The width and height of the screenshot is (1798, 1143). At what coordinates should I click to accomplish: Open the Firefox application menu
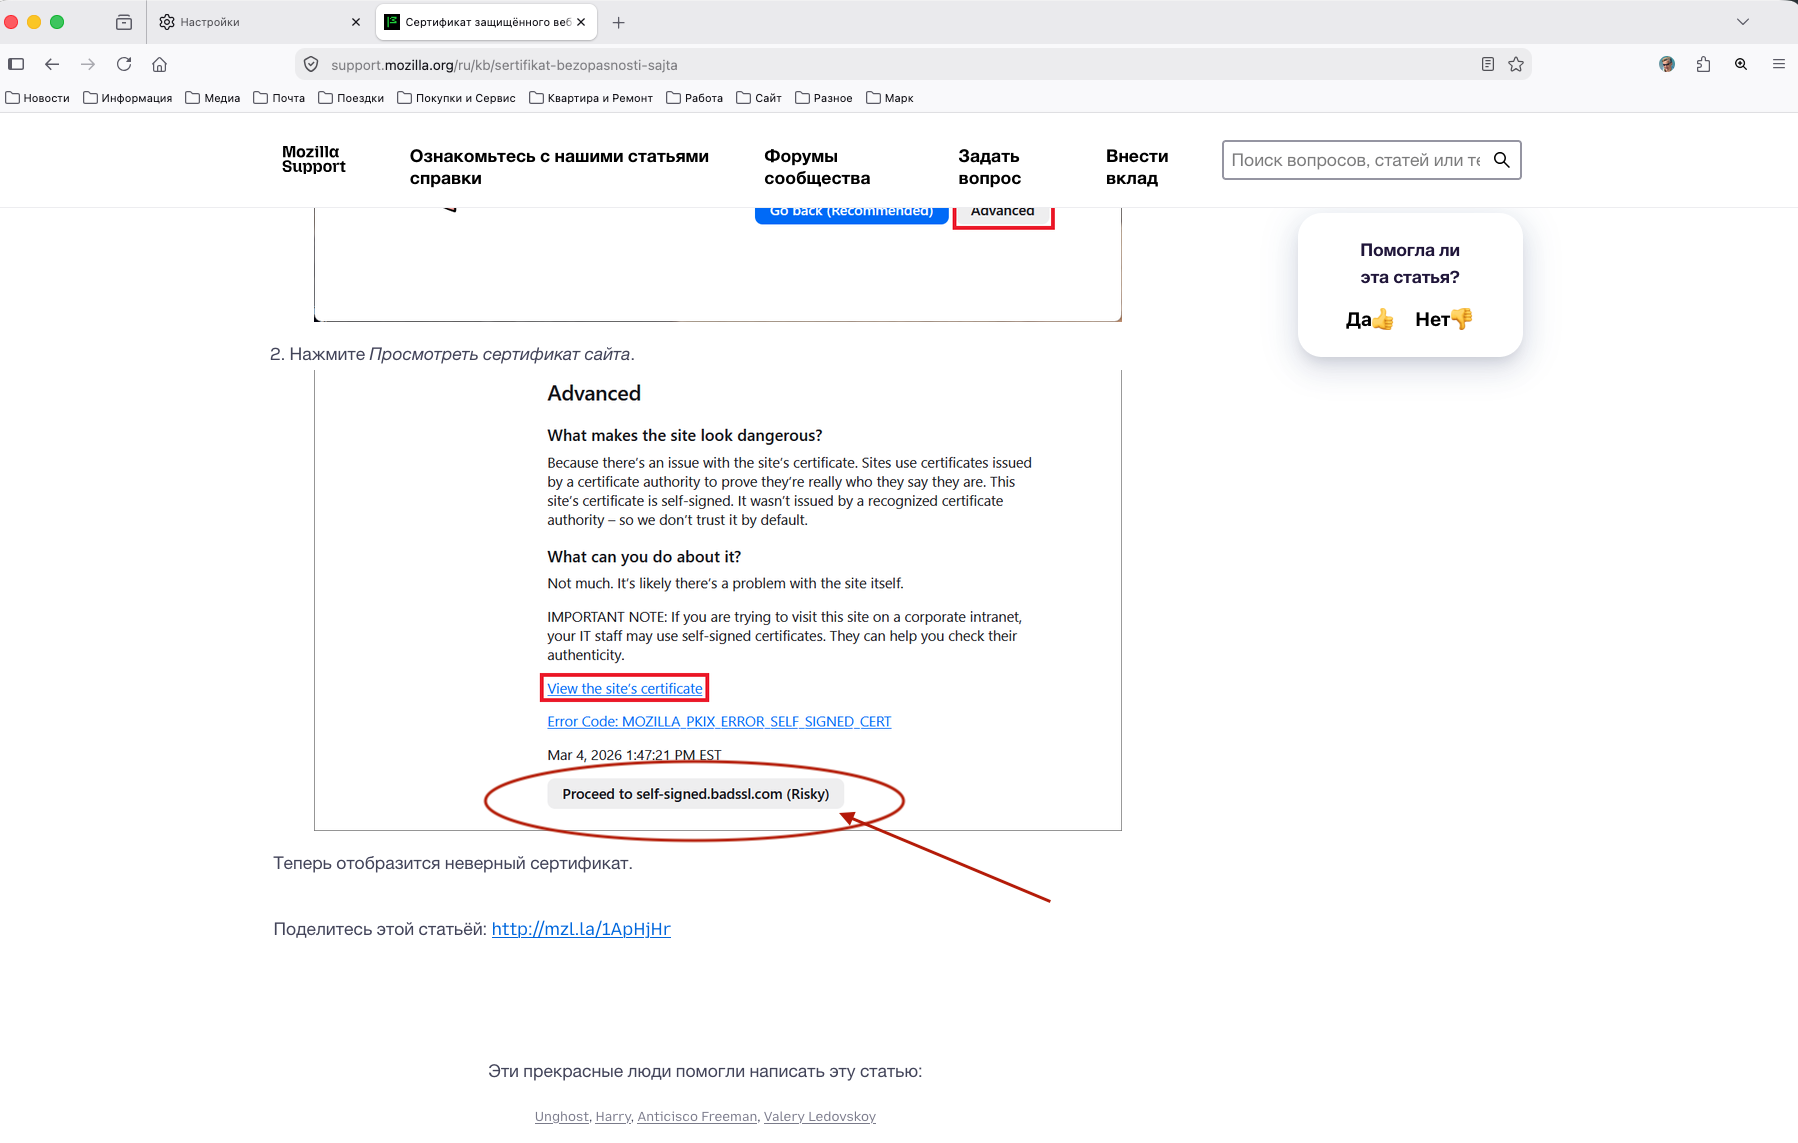(x=1779, y=64)
